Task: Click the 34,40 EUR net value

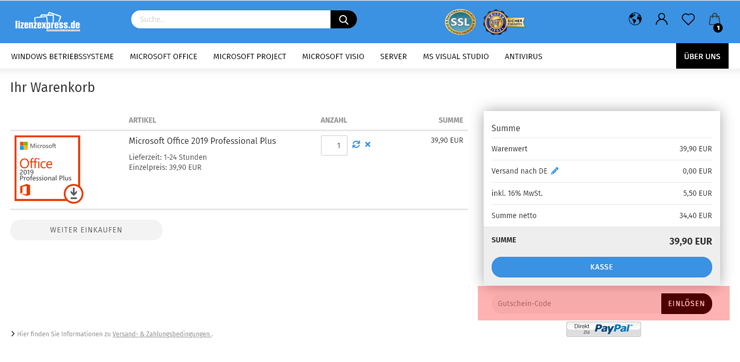Action: click(x=696, y=216)
